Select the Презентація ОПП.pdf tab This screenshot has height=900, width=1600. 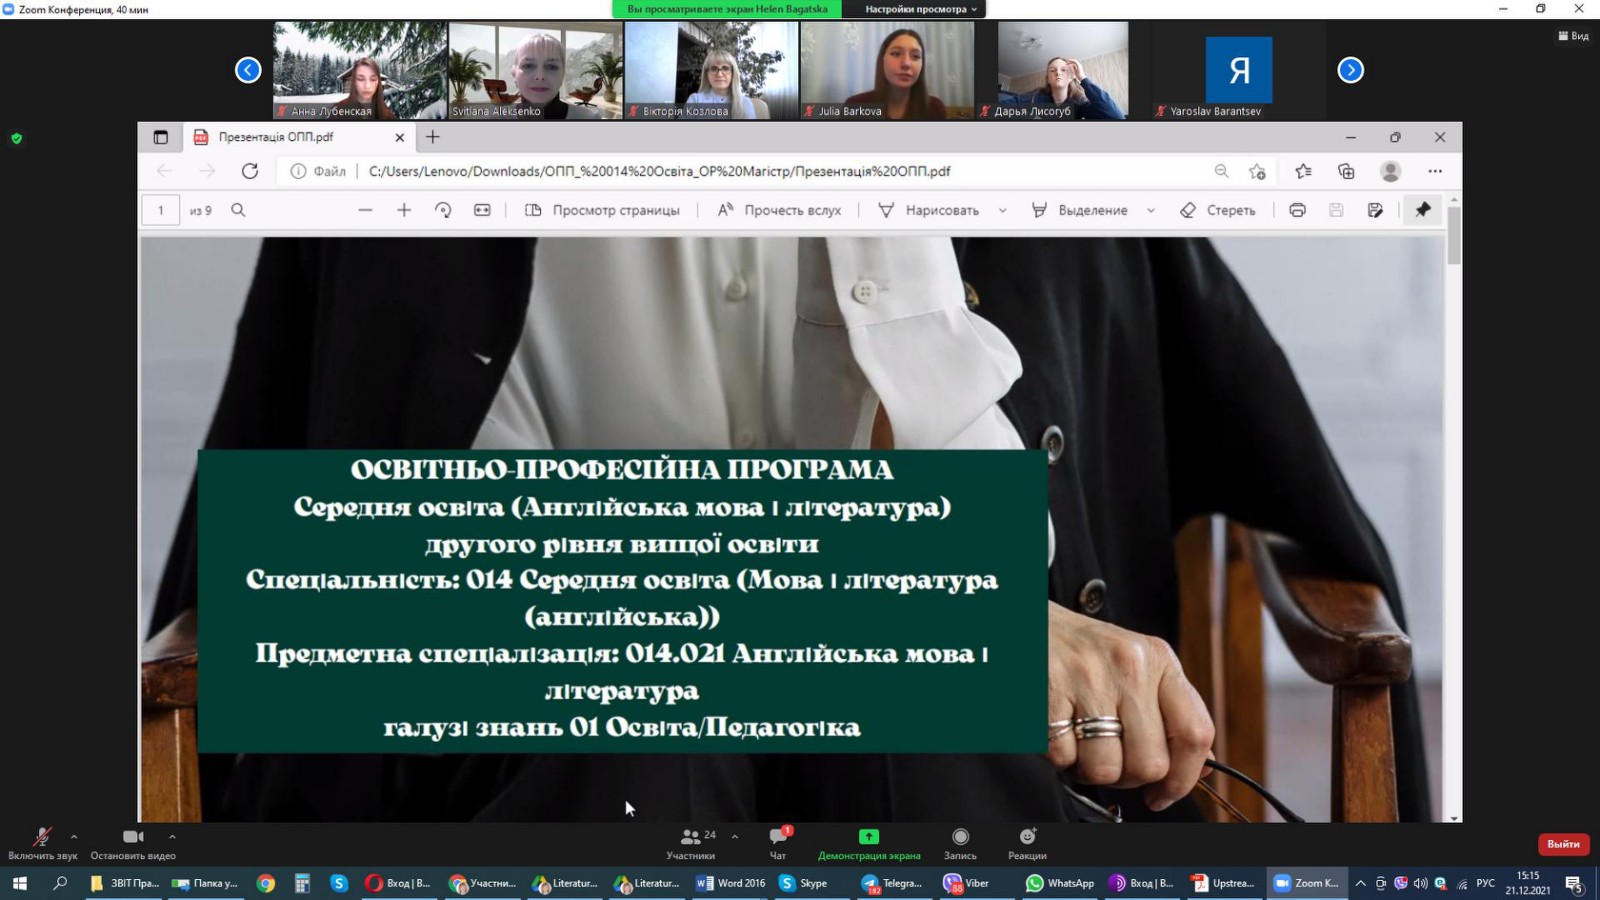pos(290,137)
